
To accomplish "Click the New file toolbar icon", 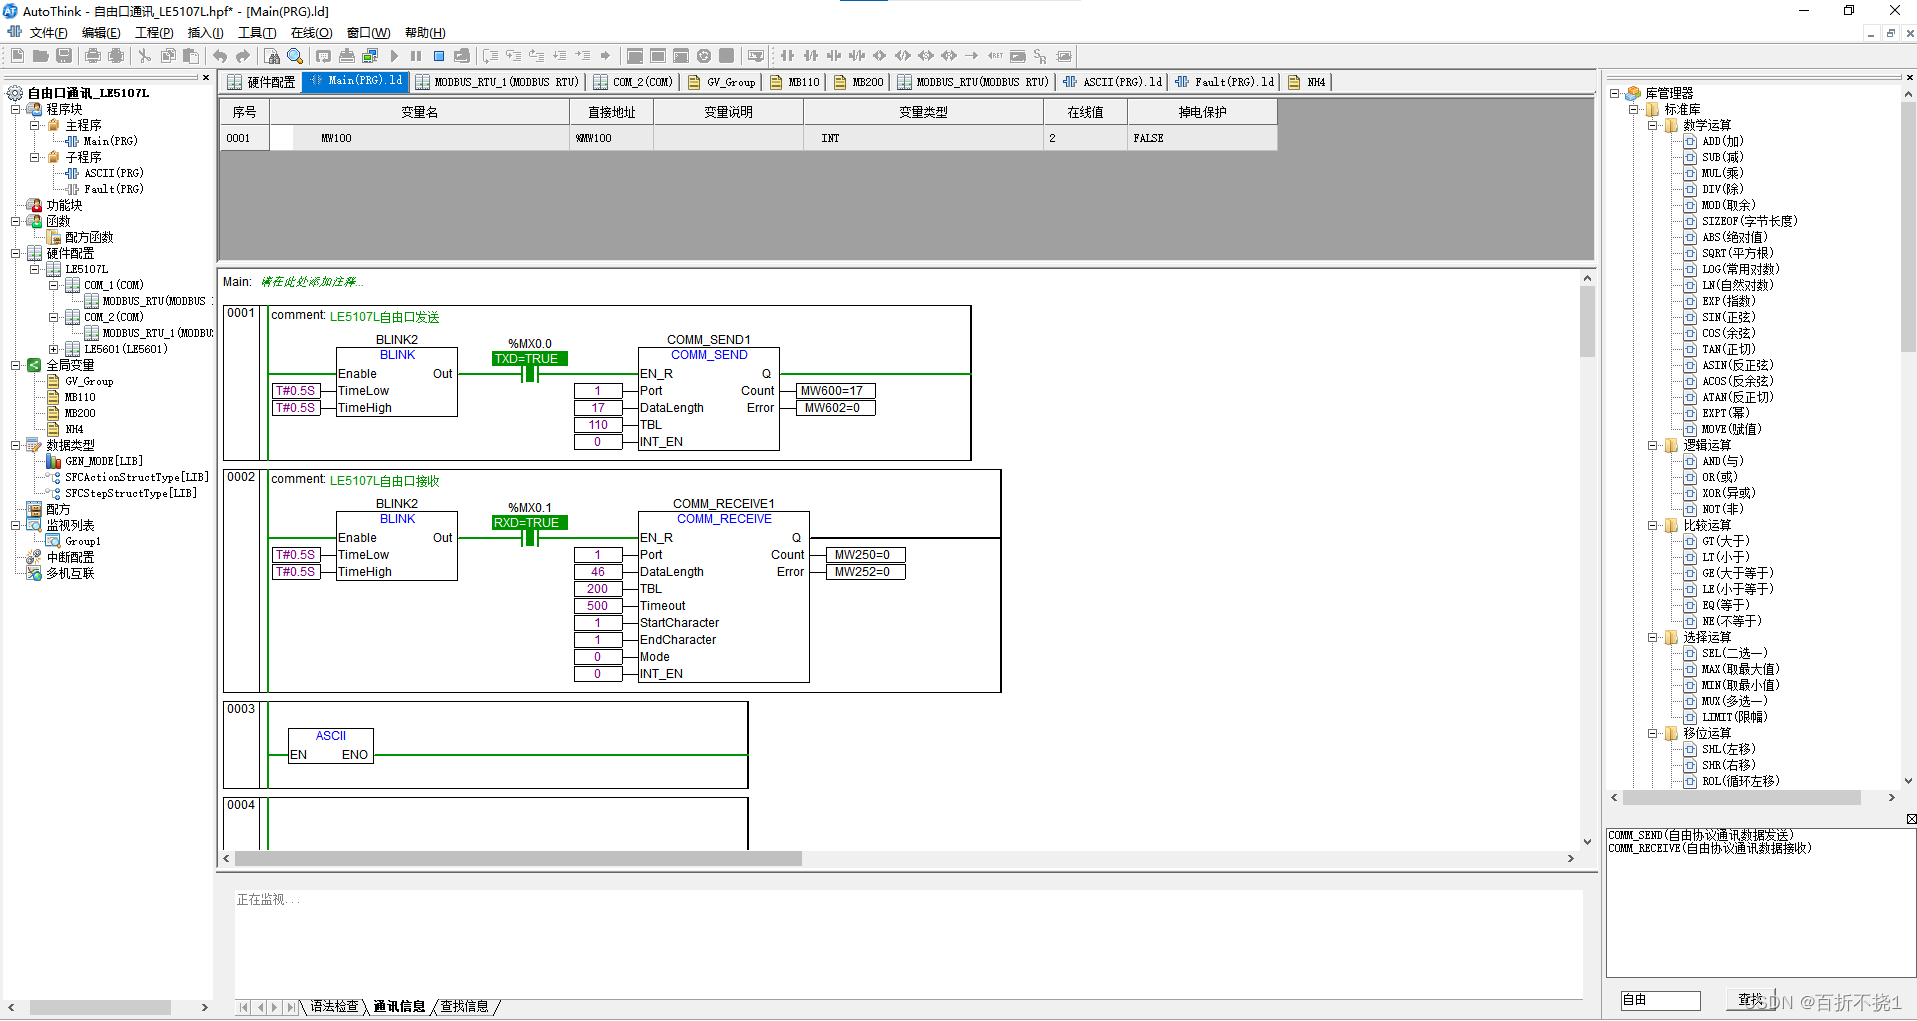I will click(18, 56).
